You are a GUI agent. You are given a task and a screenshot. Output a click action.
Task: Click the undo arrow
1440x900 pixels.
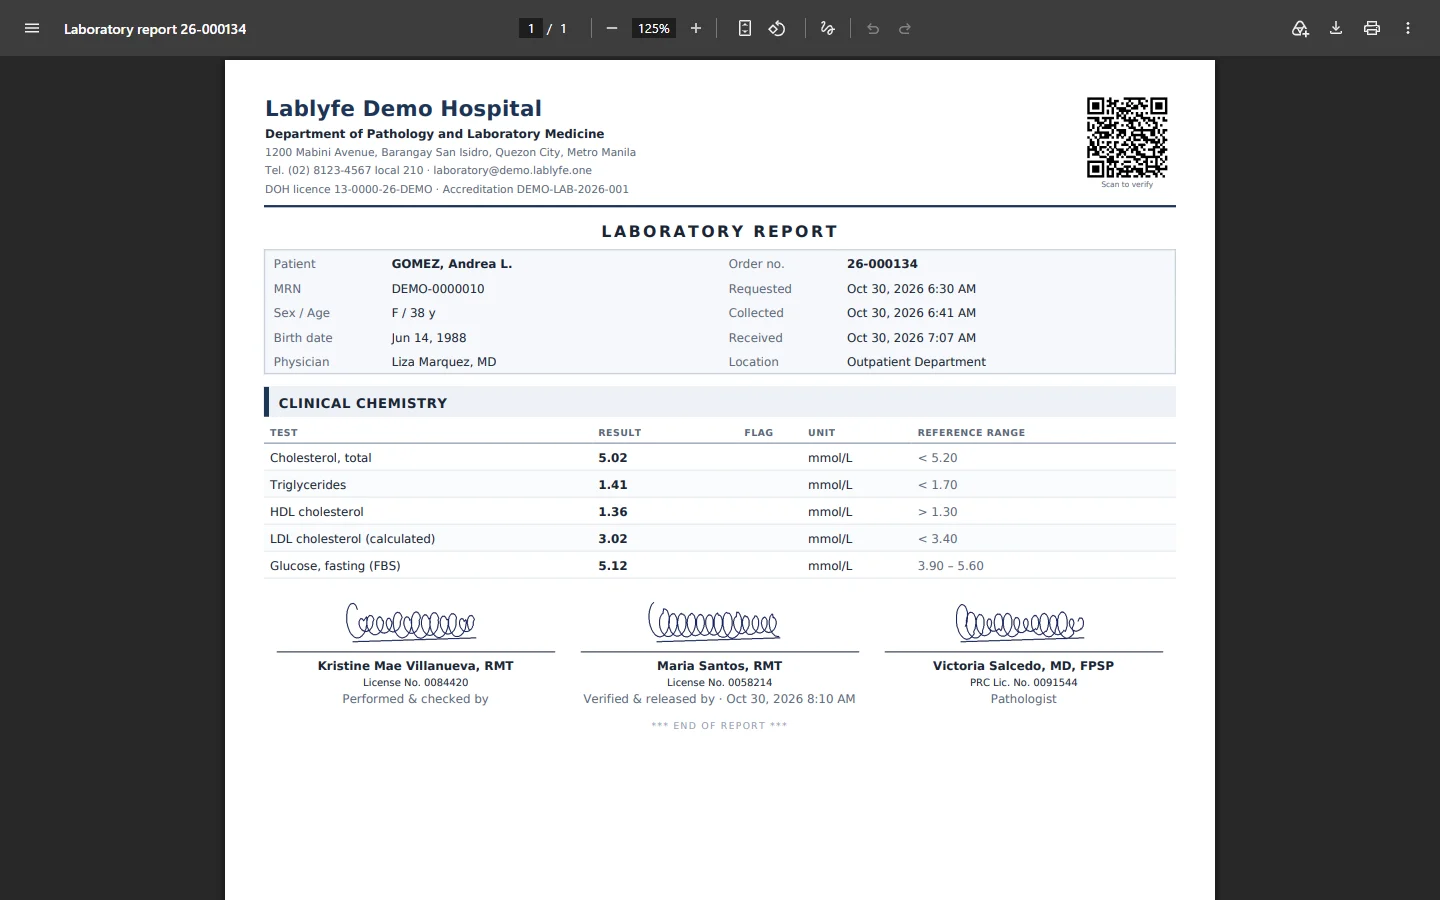(873, 28)
